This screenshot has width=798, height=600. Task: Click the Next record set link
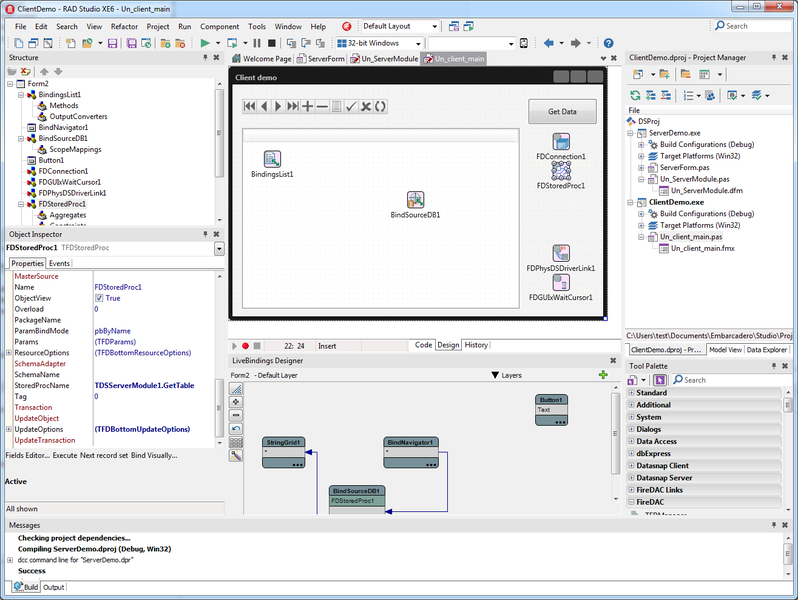click(104, 455)
